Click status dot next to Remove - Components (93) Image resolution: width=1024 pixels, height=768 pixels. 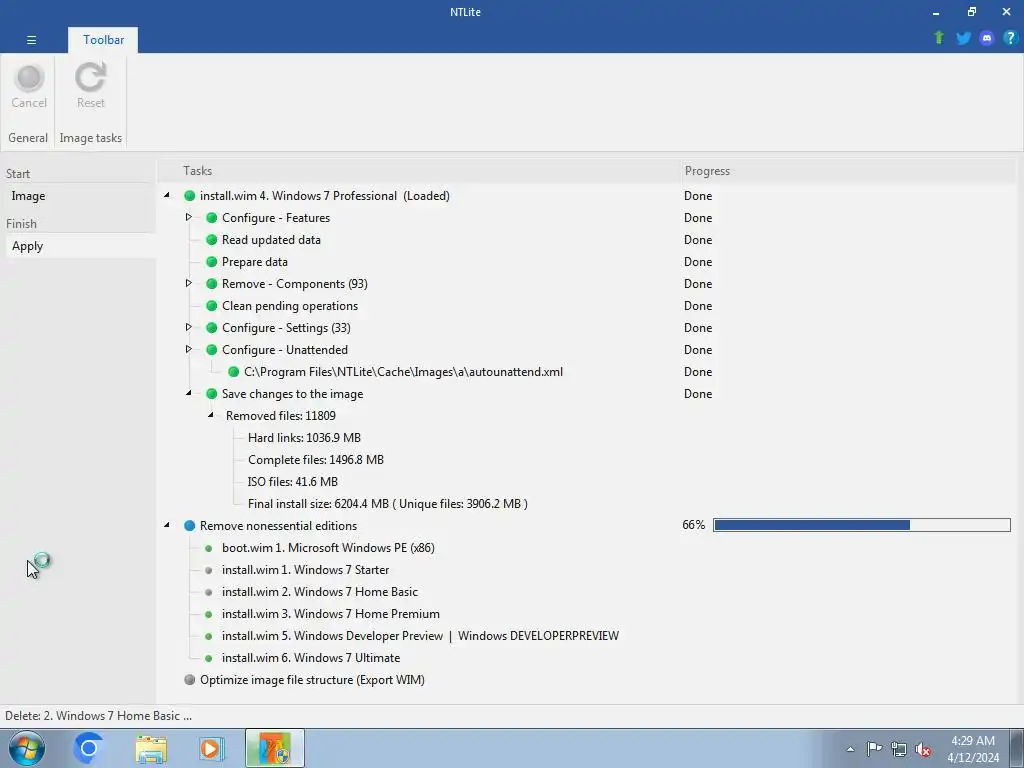pyautogui.click(x=212, y=284)
